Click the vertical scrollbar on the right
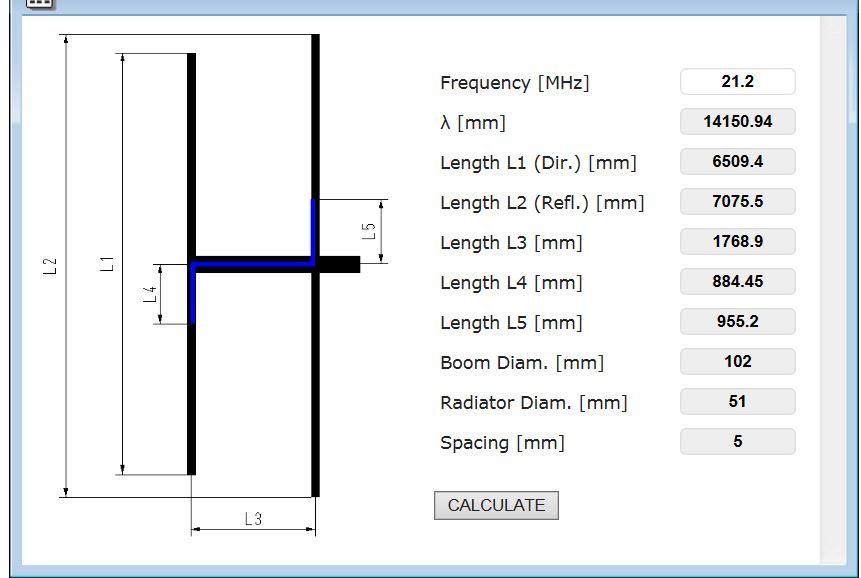Viewport: 861px width, 578px height. (x=833, y=290)
